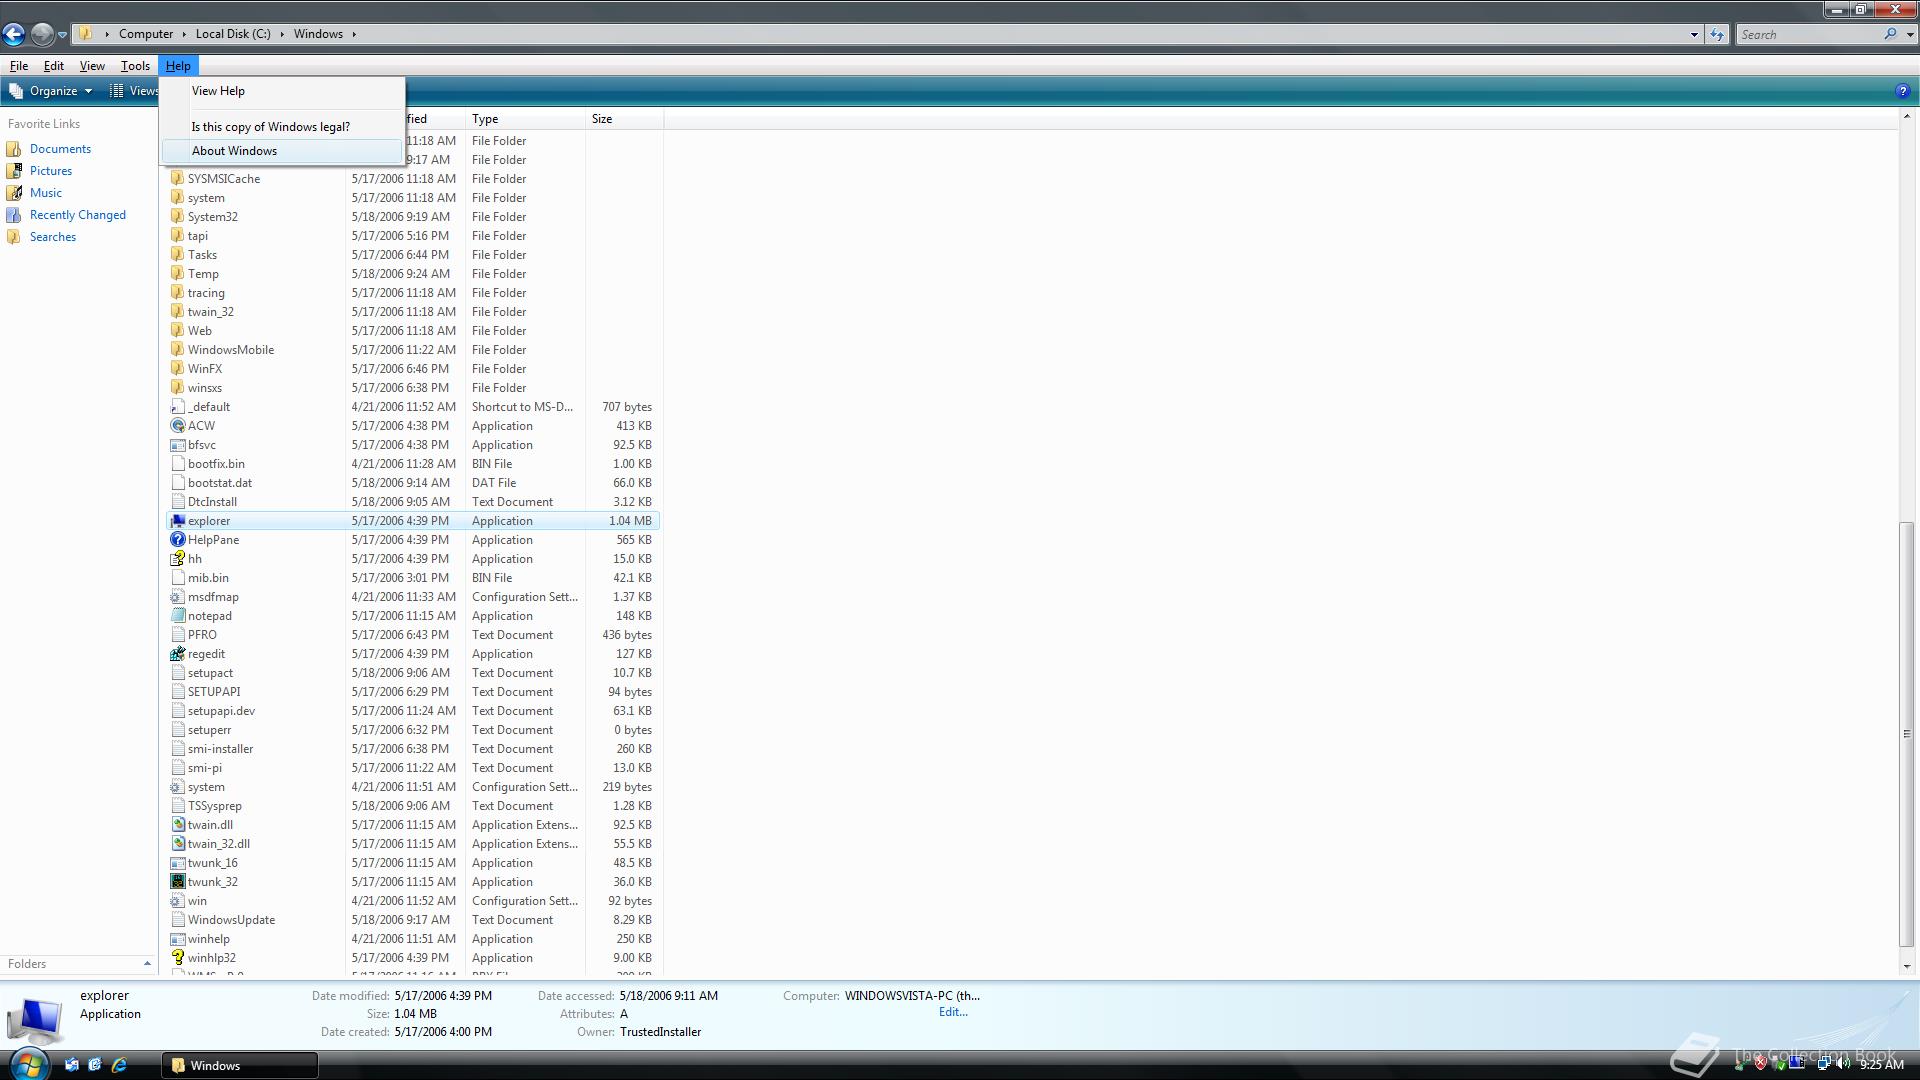Open the volume speaker tray icon
Image resolution: width=1920 pixels, height=1080 pixels.
[x=1842, y=1065]
